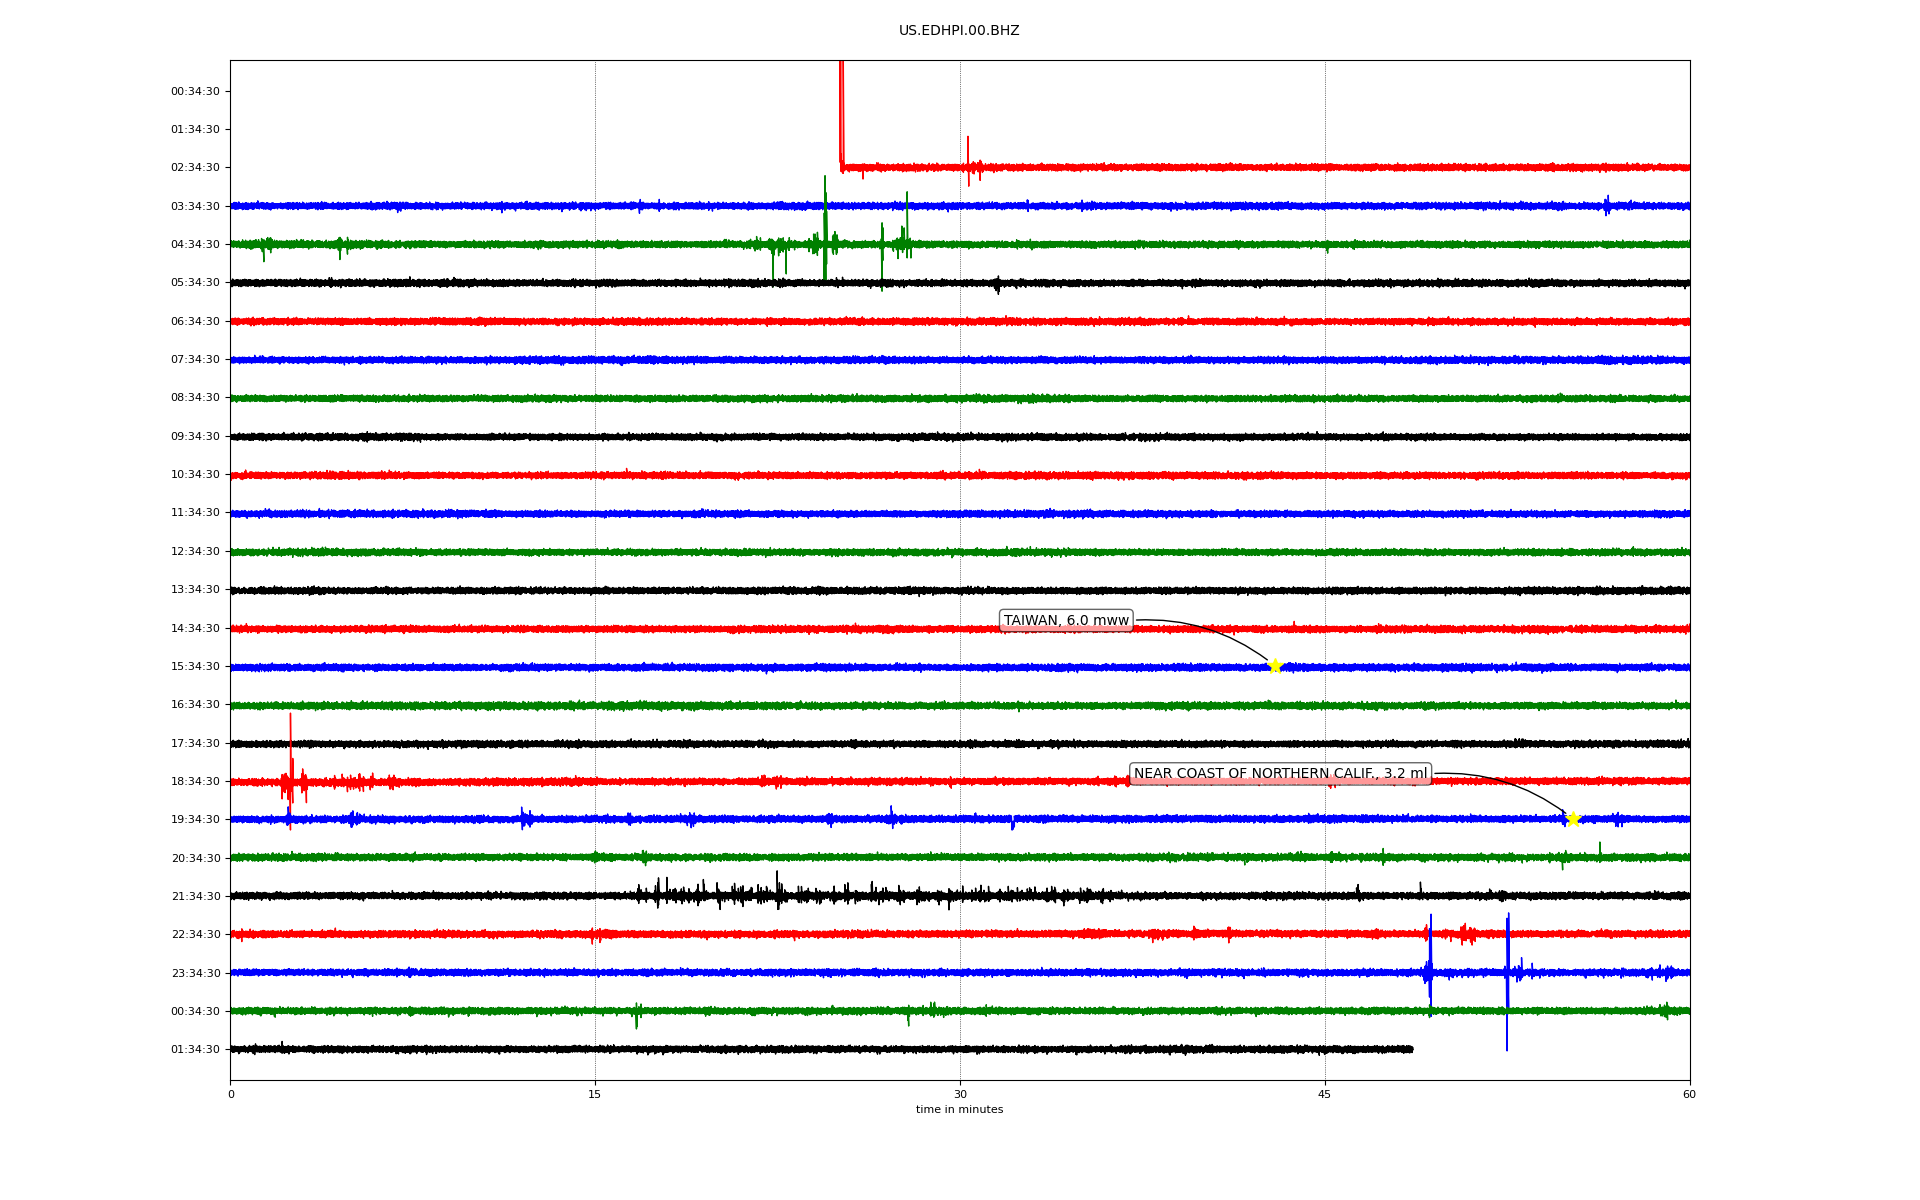
Task: Click the x-axis tick label 60
Action: [x=1689, y=1094]
